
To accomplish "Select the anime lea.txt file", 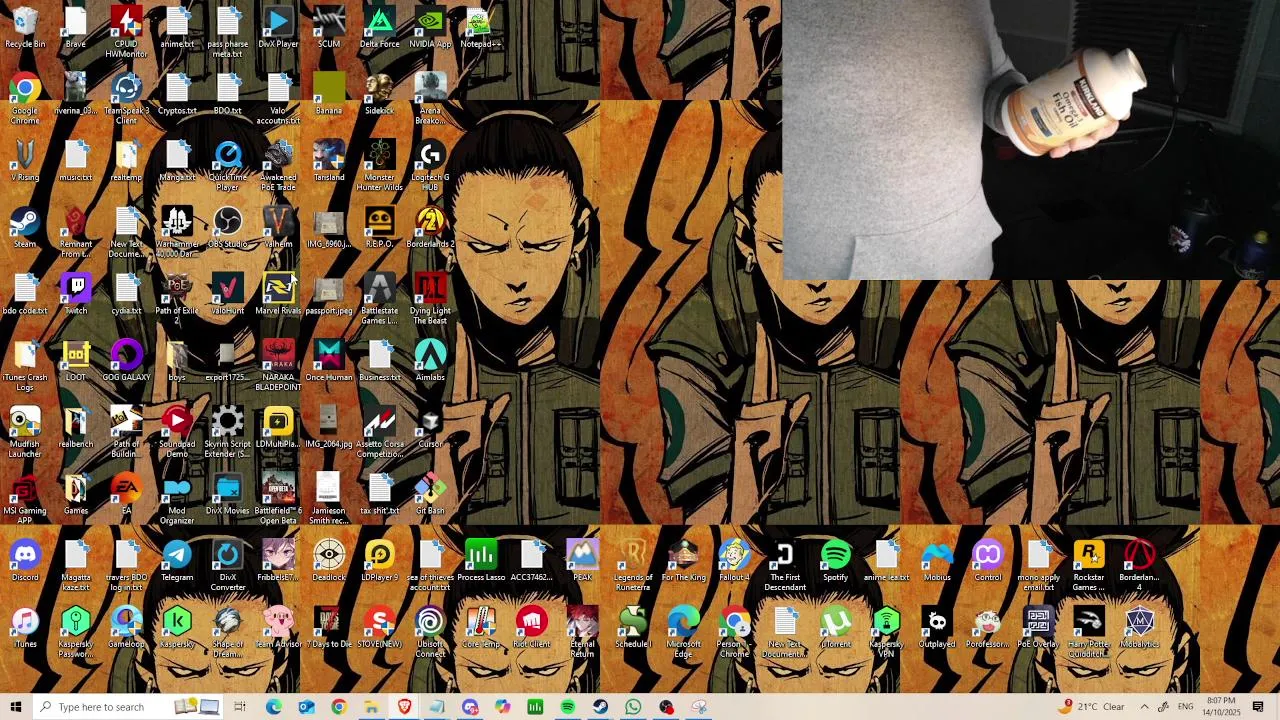I will (x=886, y=562).
